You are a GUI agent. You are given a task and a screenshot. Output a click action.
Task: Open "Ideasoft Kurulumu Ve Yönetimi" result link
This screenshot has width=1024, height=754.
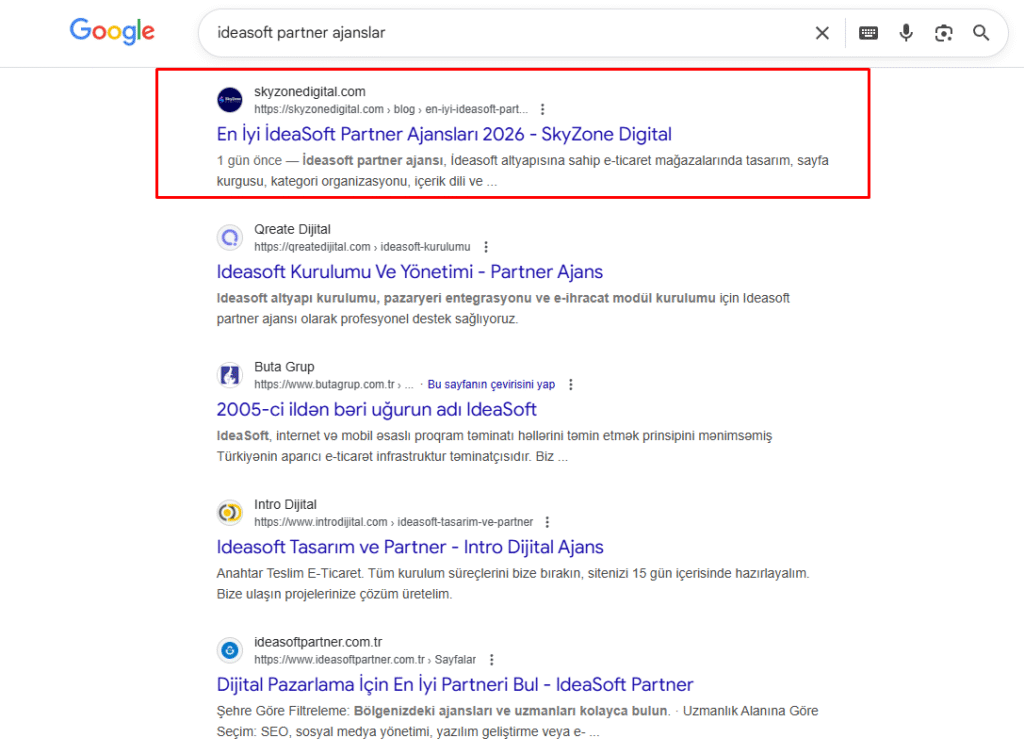(409, 272)
